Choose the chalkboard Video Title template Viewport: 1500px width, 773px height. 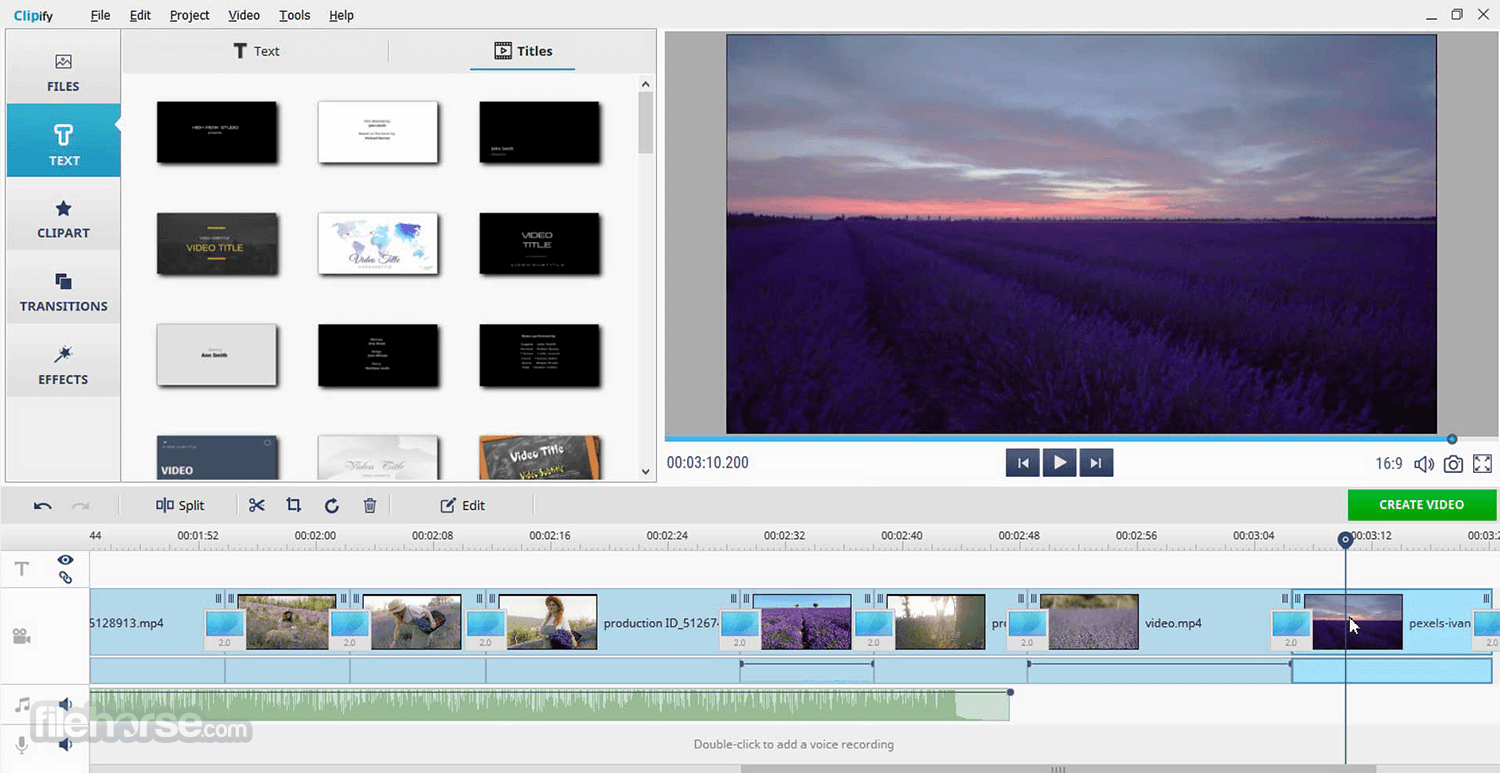coord(540,458)
